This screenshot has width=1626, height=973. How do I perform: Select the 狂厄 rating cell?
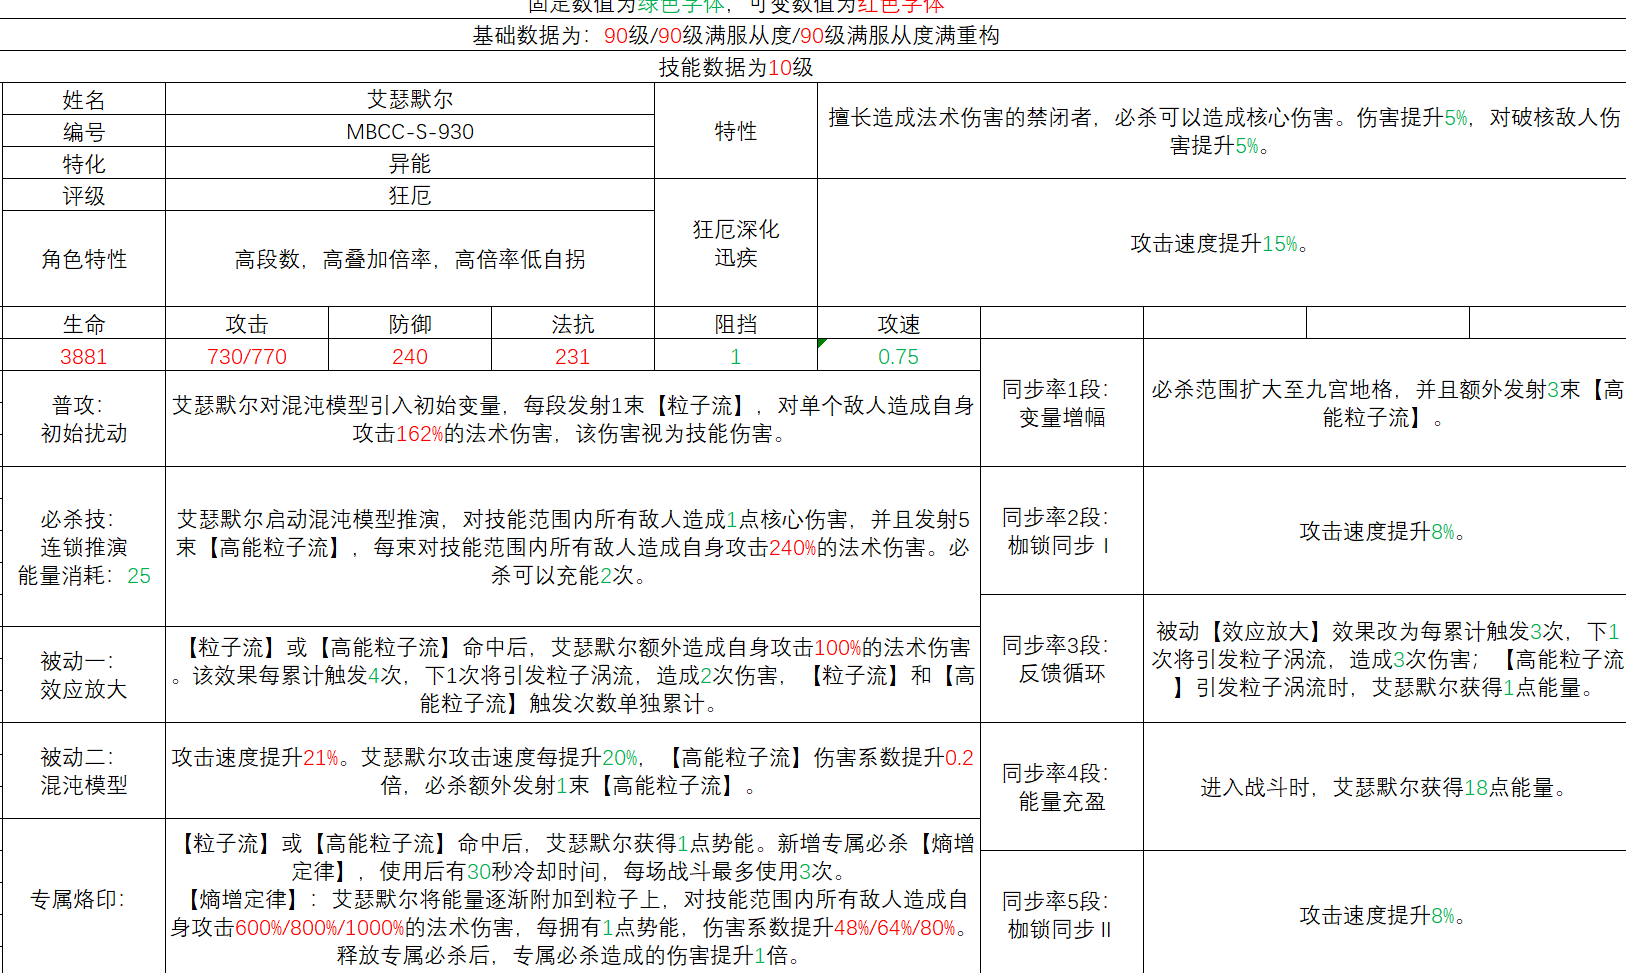click(410, 195)
